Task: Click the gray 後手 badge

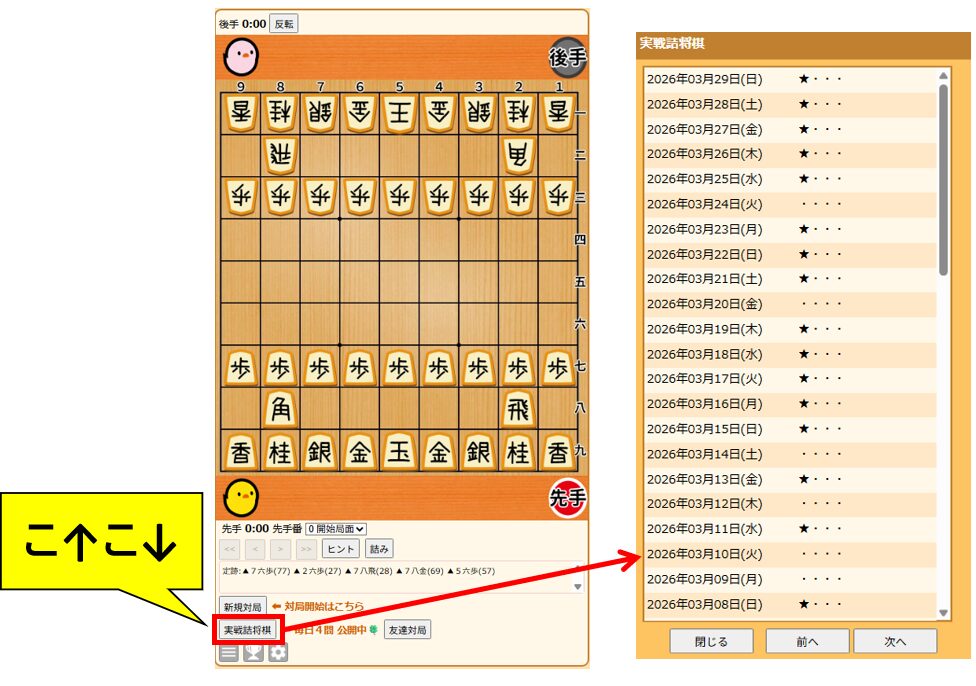Action: 567,58
